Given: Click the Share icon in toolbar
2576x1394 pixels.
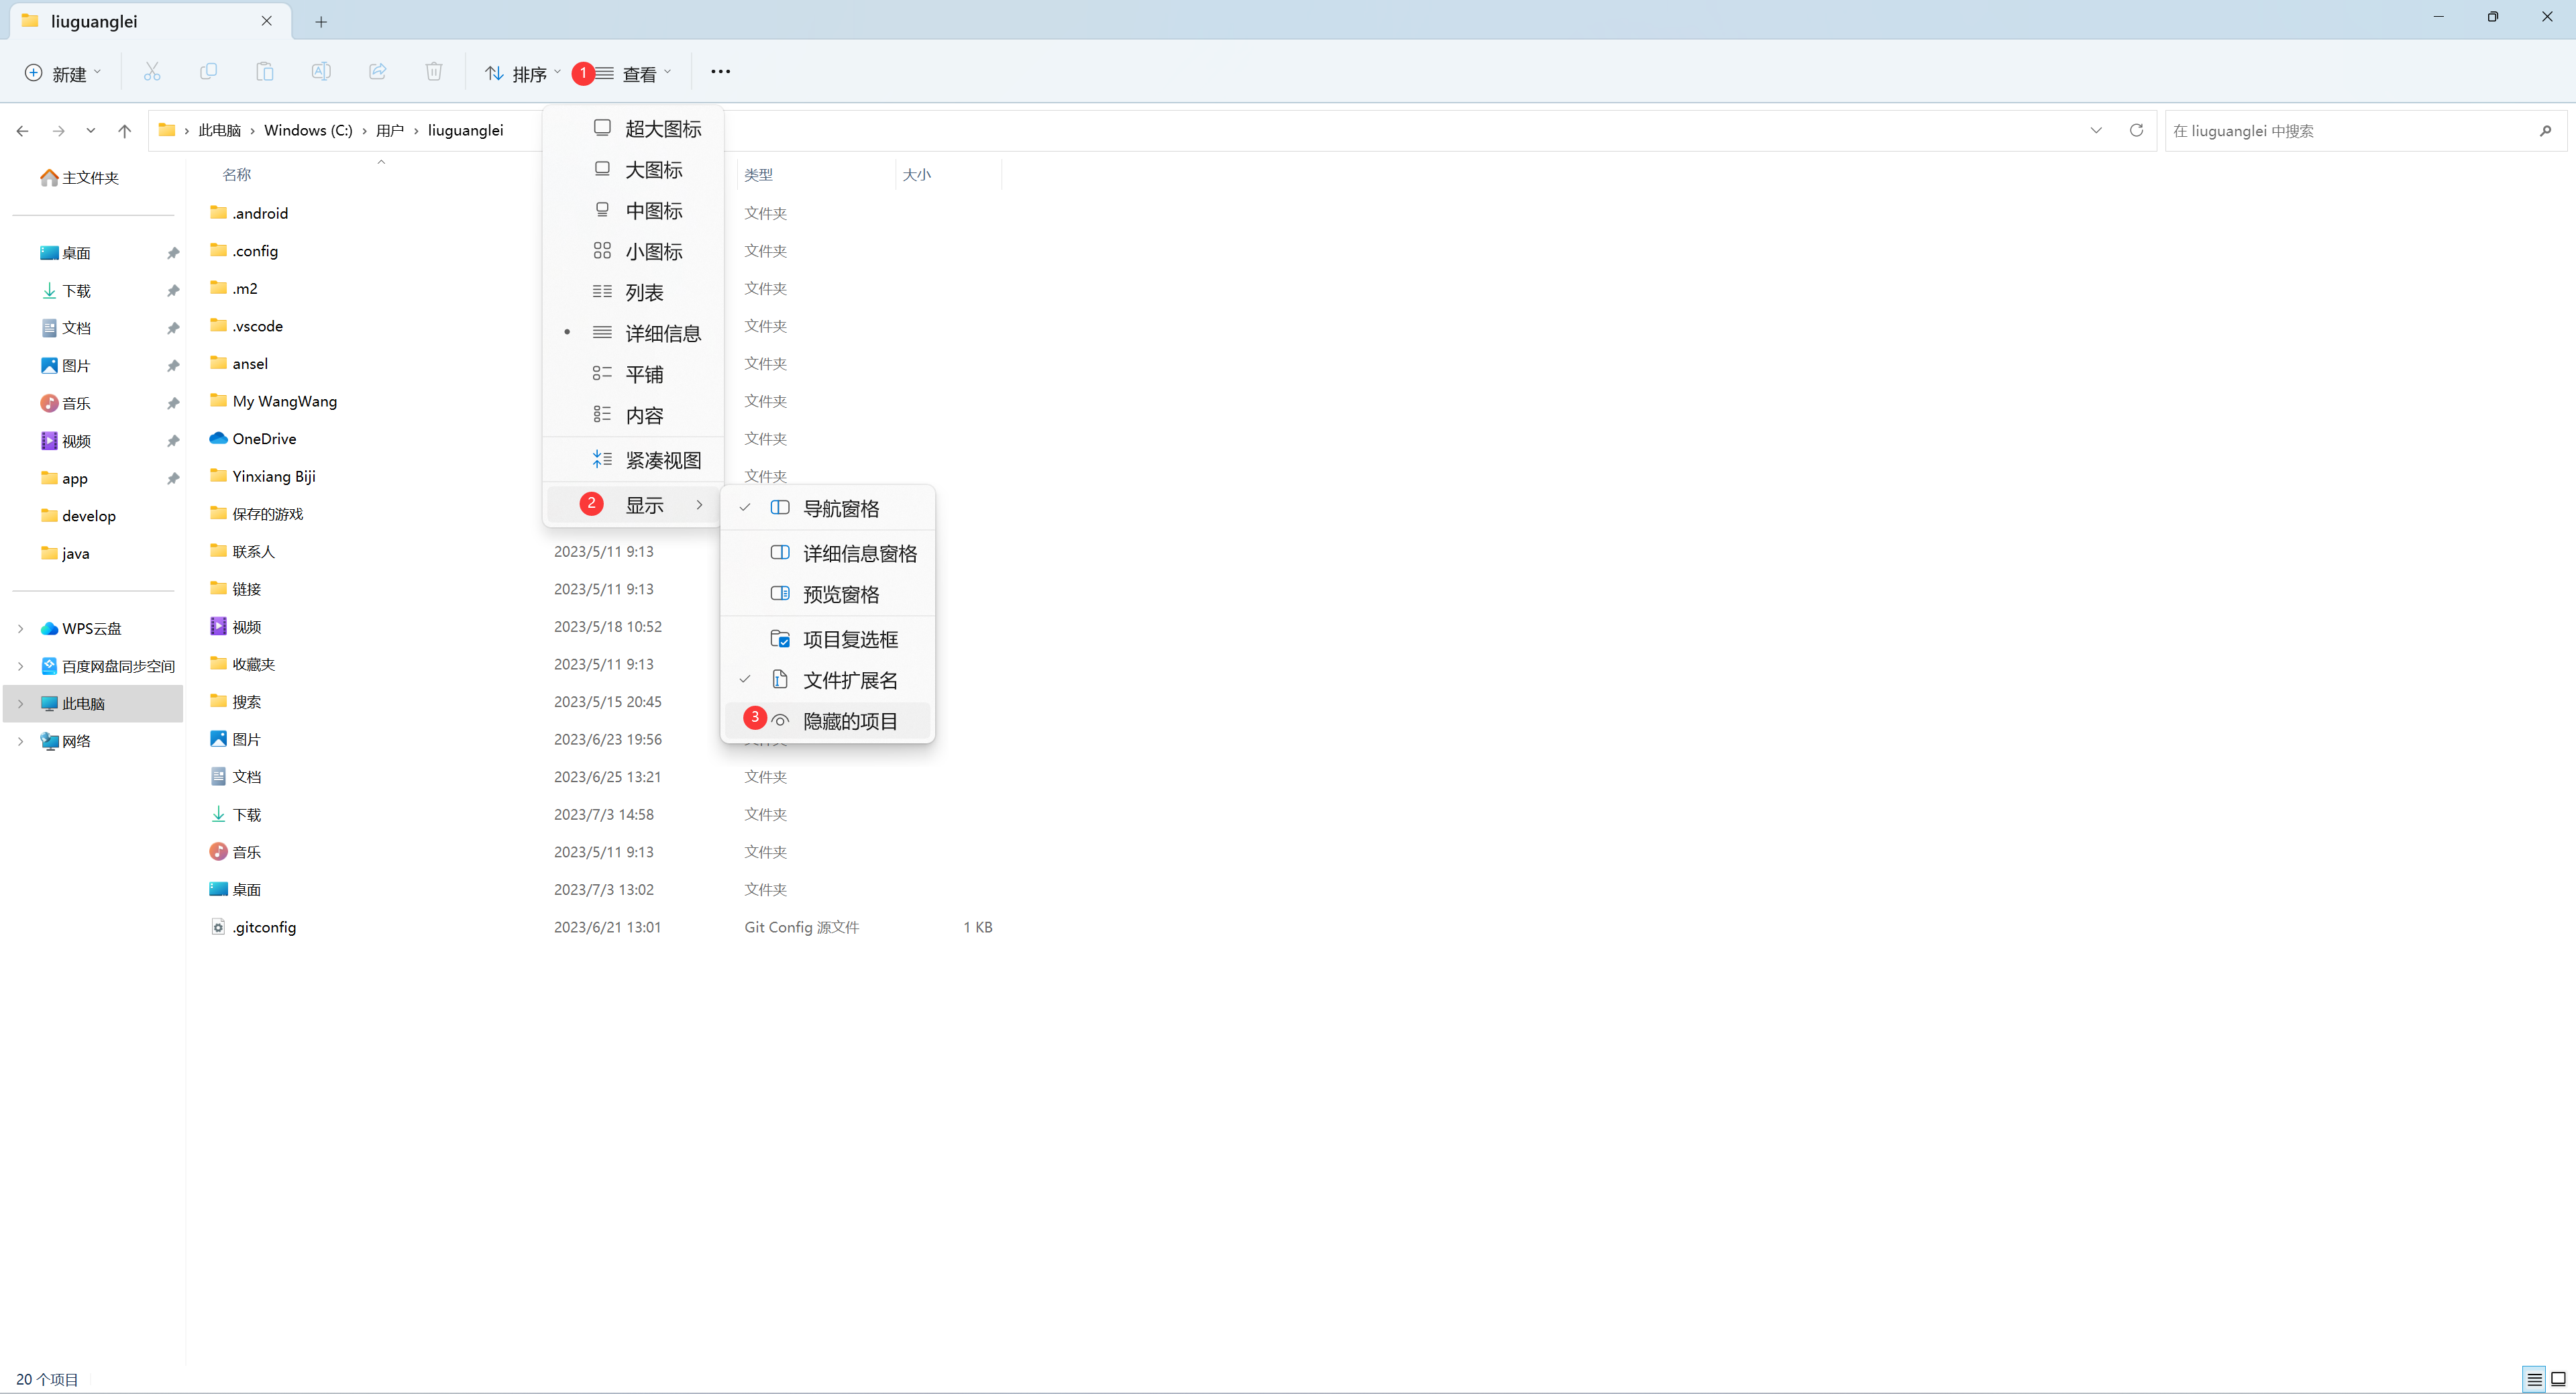Looking at the screenshot, I should (x=377, y=72).
